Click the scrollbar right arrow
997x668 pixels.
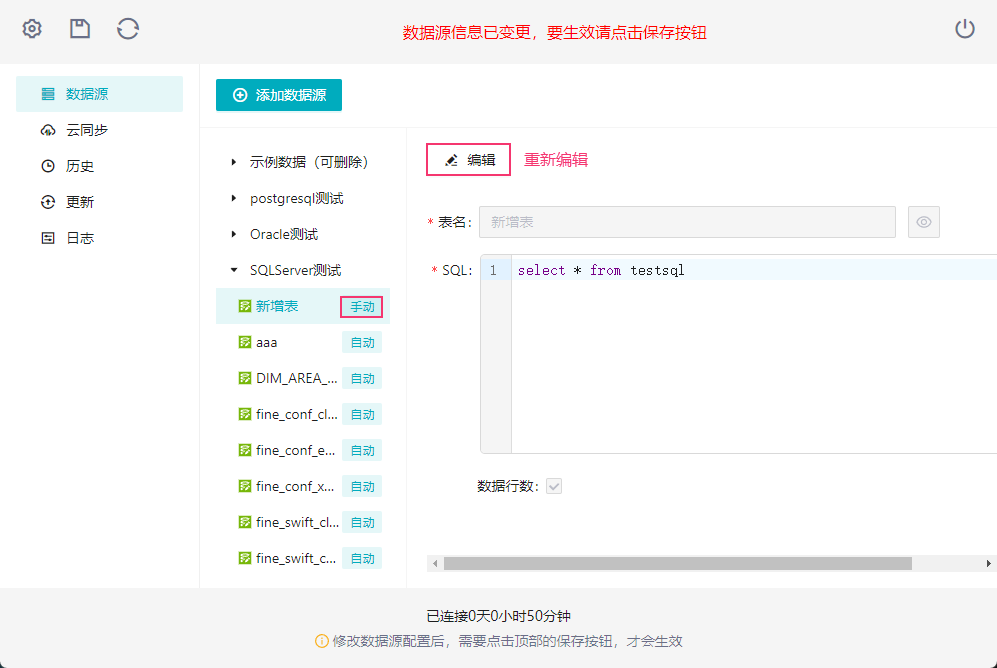pyautogui.click(x=989, y=564)
